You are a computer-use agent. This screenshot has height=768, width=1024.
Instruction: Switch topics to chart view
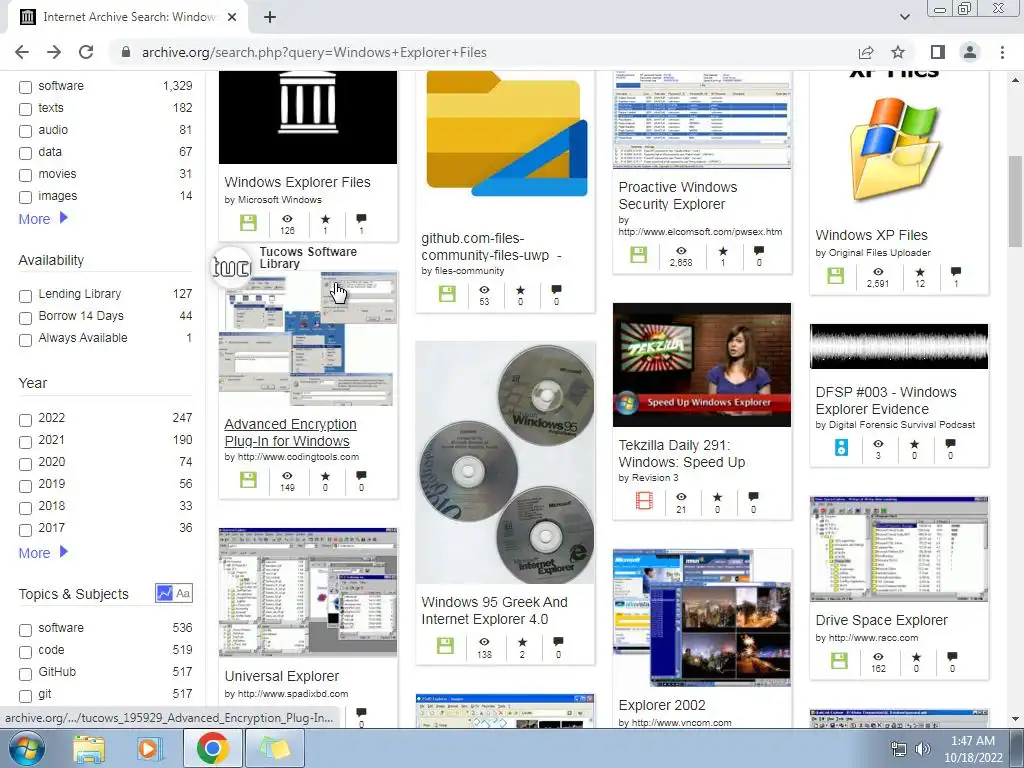tap(165, 594)
